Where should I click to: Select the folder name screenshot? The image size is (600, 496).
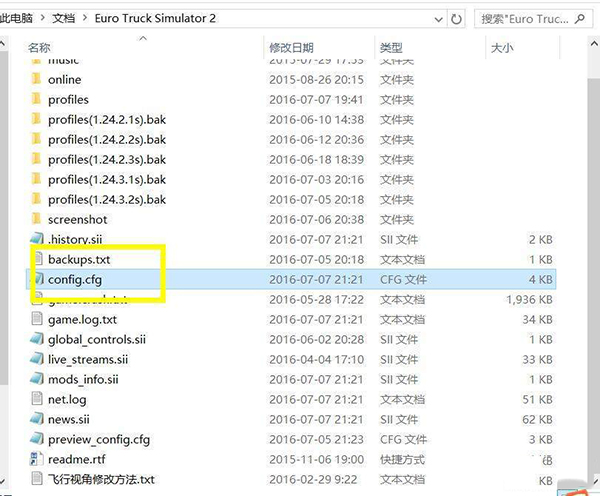(77, 219)
